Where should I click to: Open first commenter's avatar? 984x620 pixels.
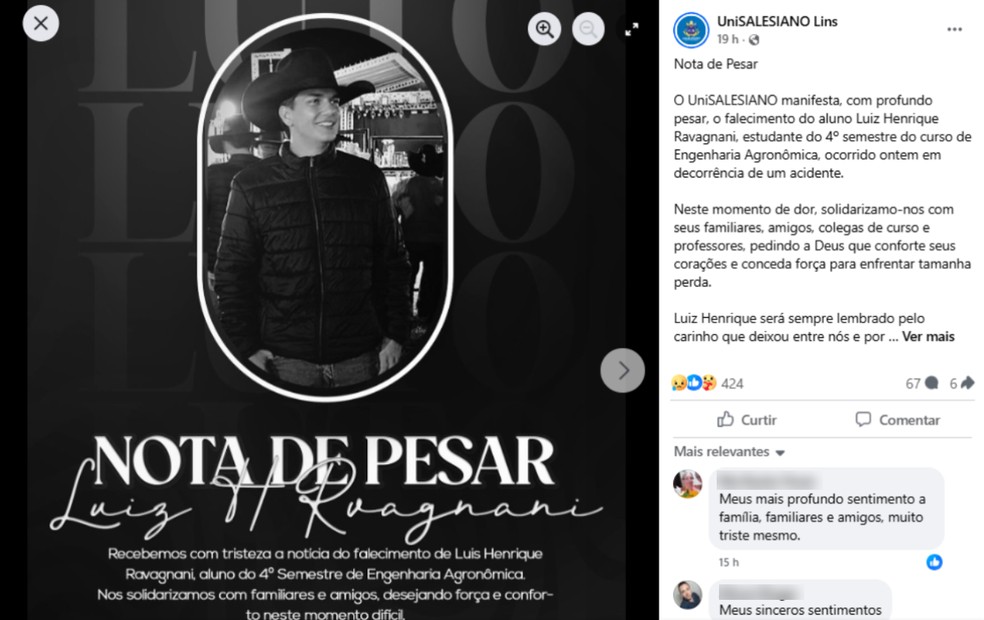pos(688,484)
